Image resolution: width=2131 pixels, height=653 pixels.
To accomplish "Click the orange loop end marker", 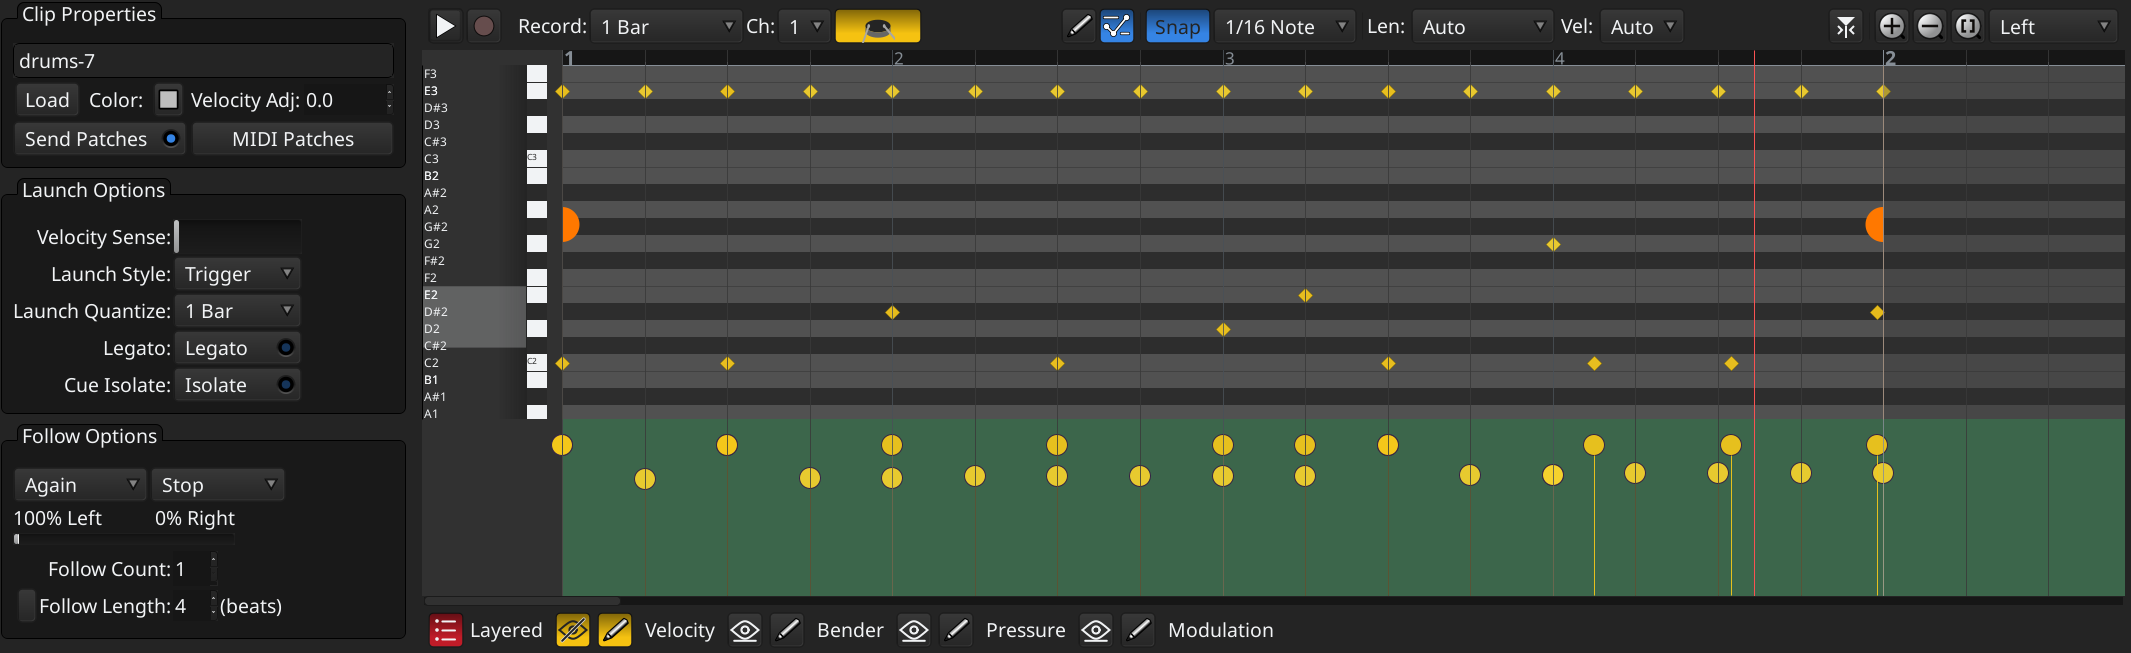I will pyautogui.click(x=1875, y=225).
